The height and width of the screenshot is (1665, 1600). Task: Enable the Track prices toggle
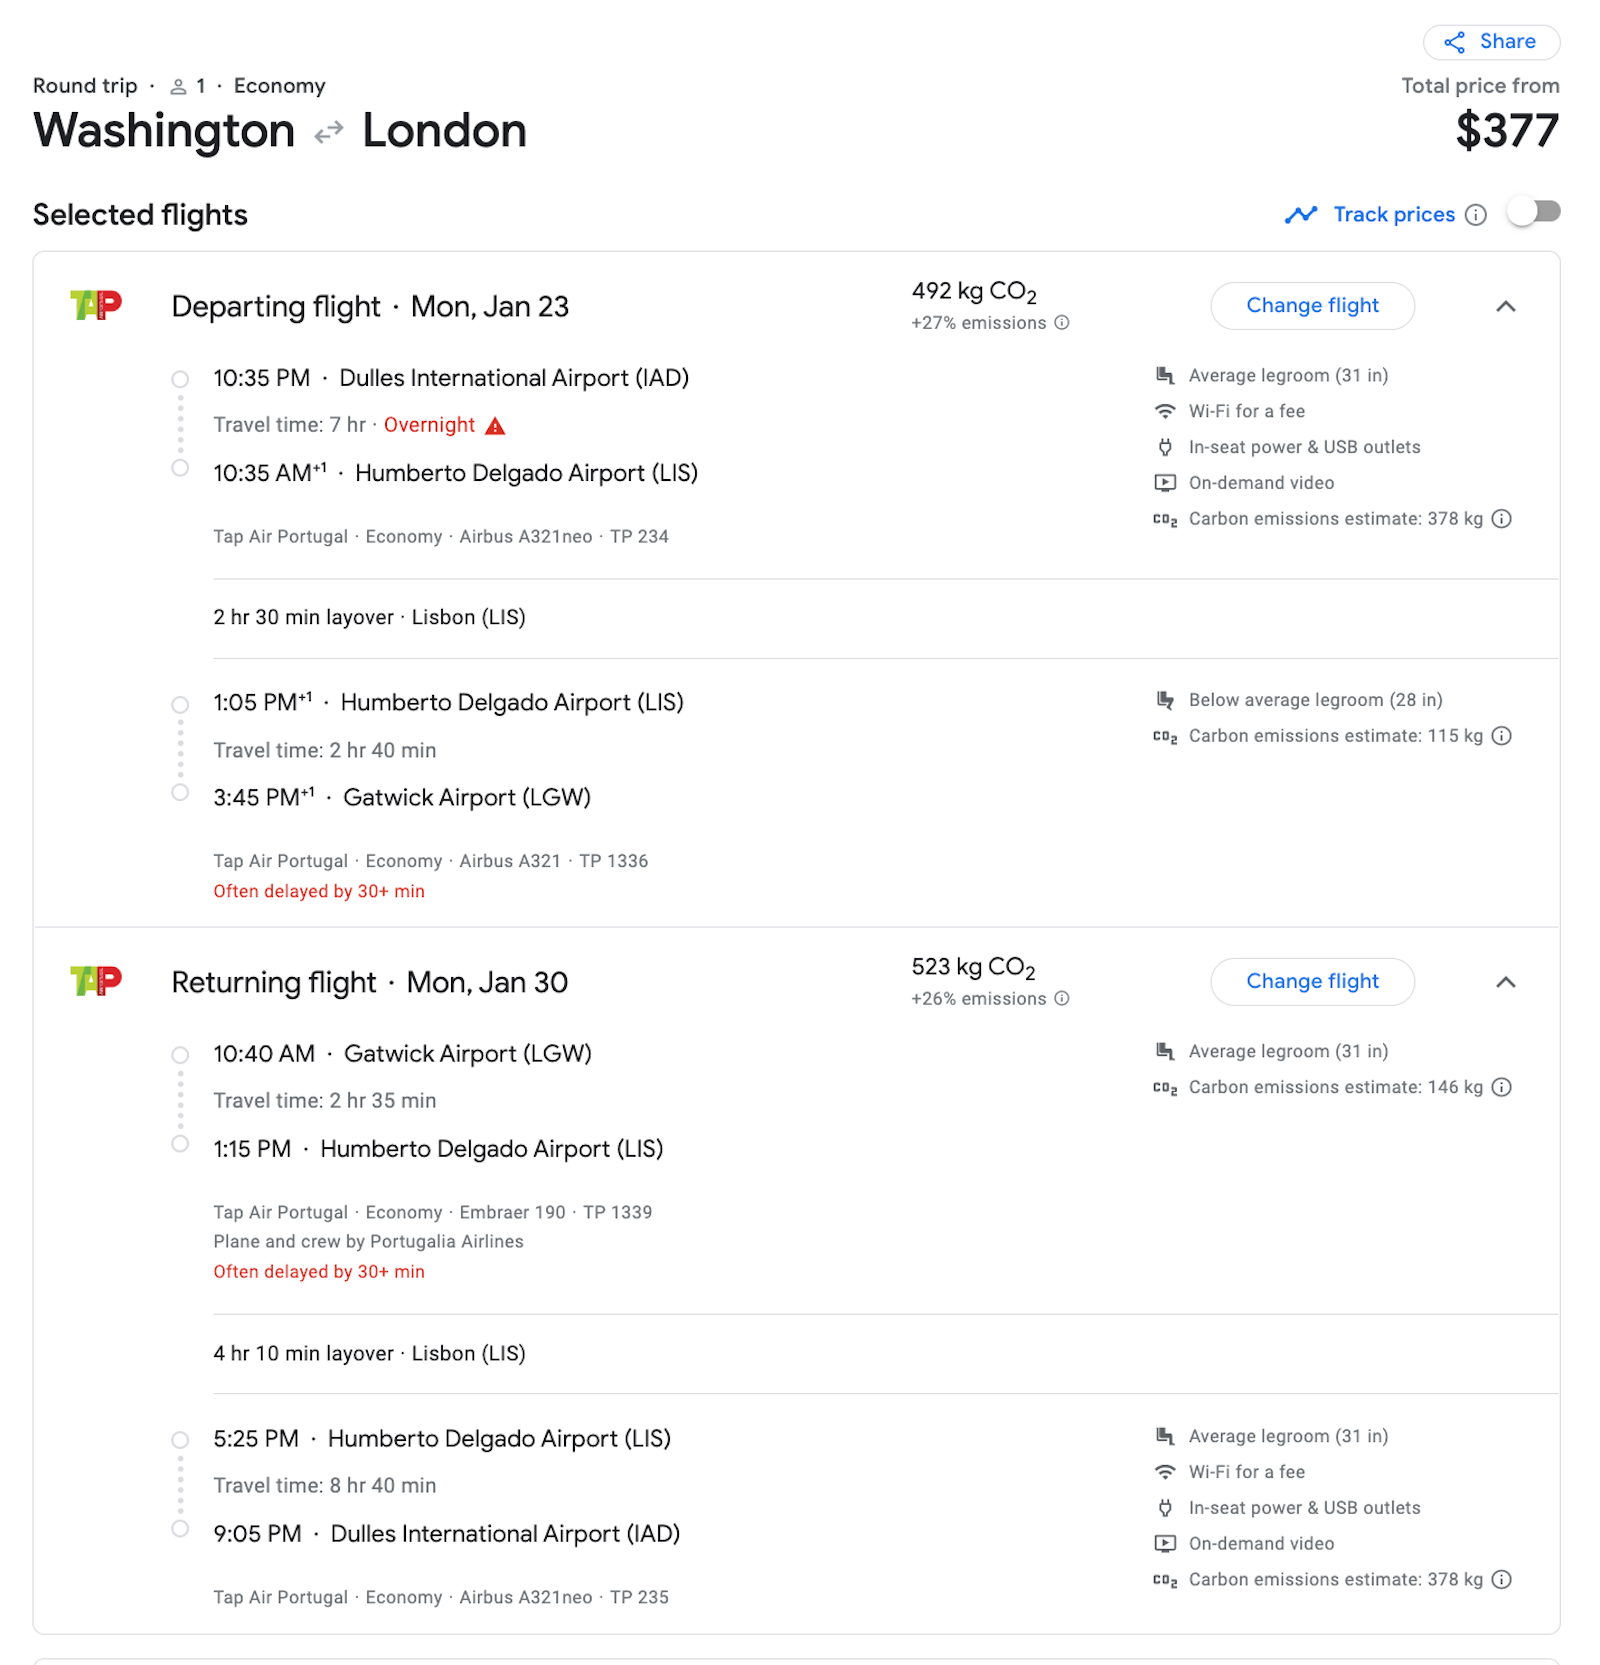pos(1533,212)
